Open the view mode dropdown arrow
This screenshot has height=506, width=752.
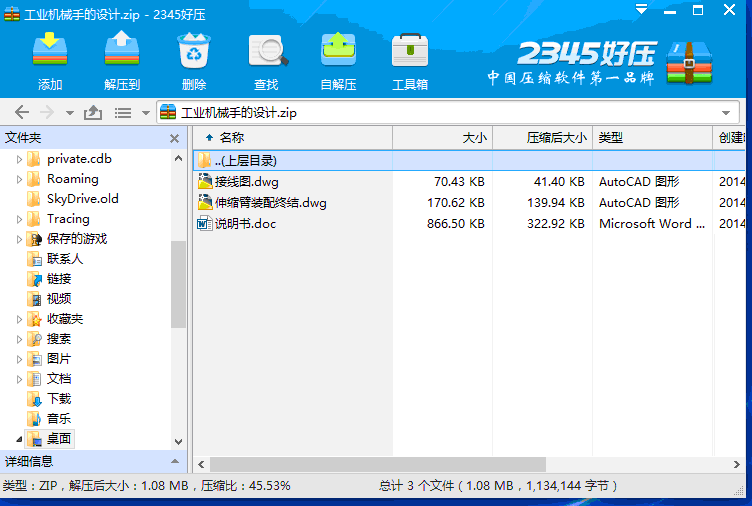[146, 114]
